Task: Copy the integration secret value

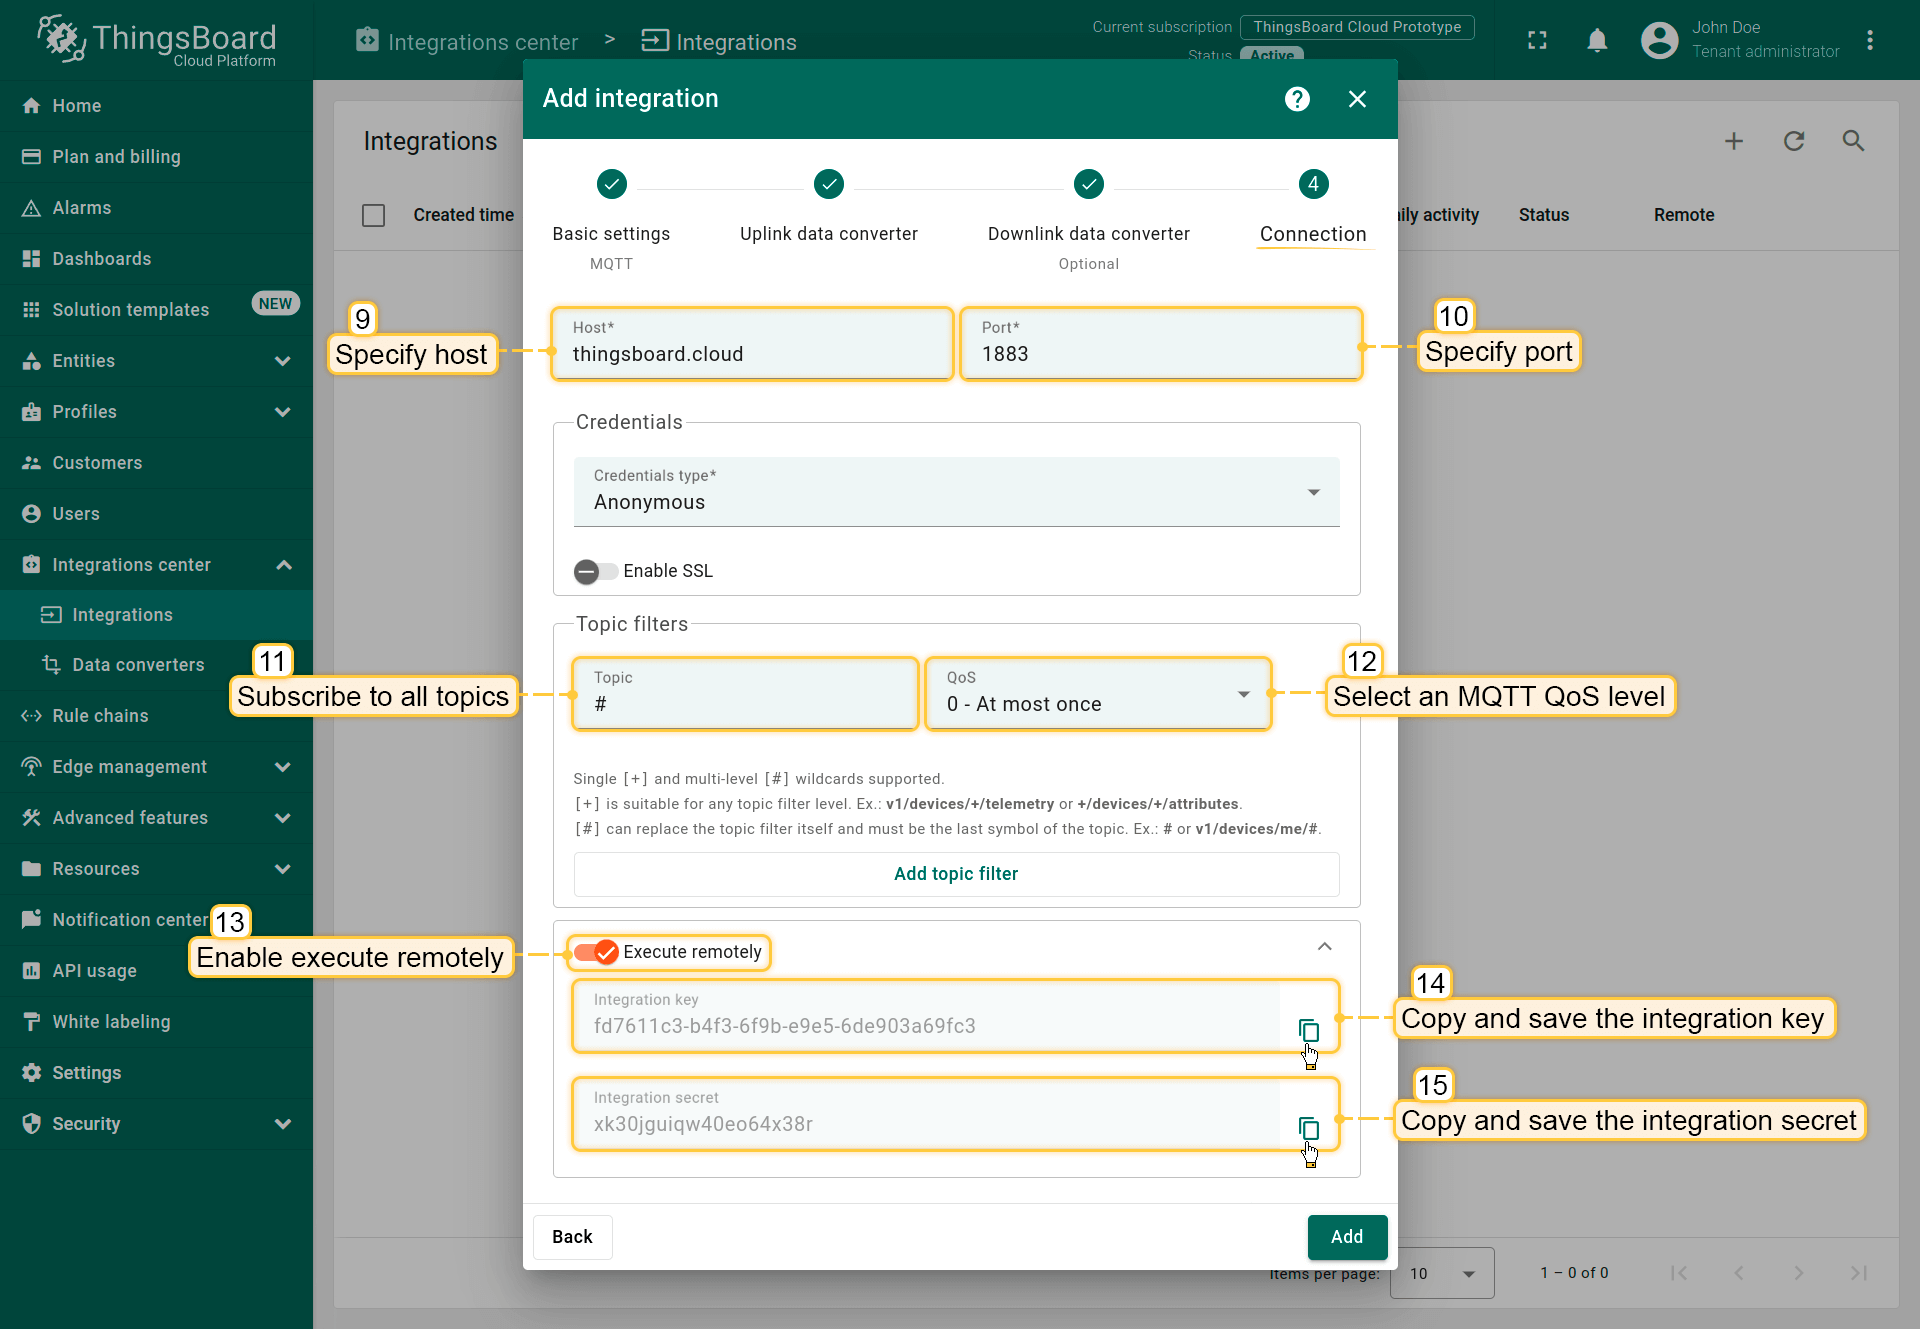Action: pos(1308,1127)
